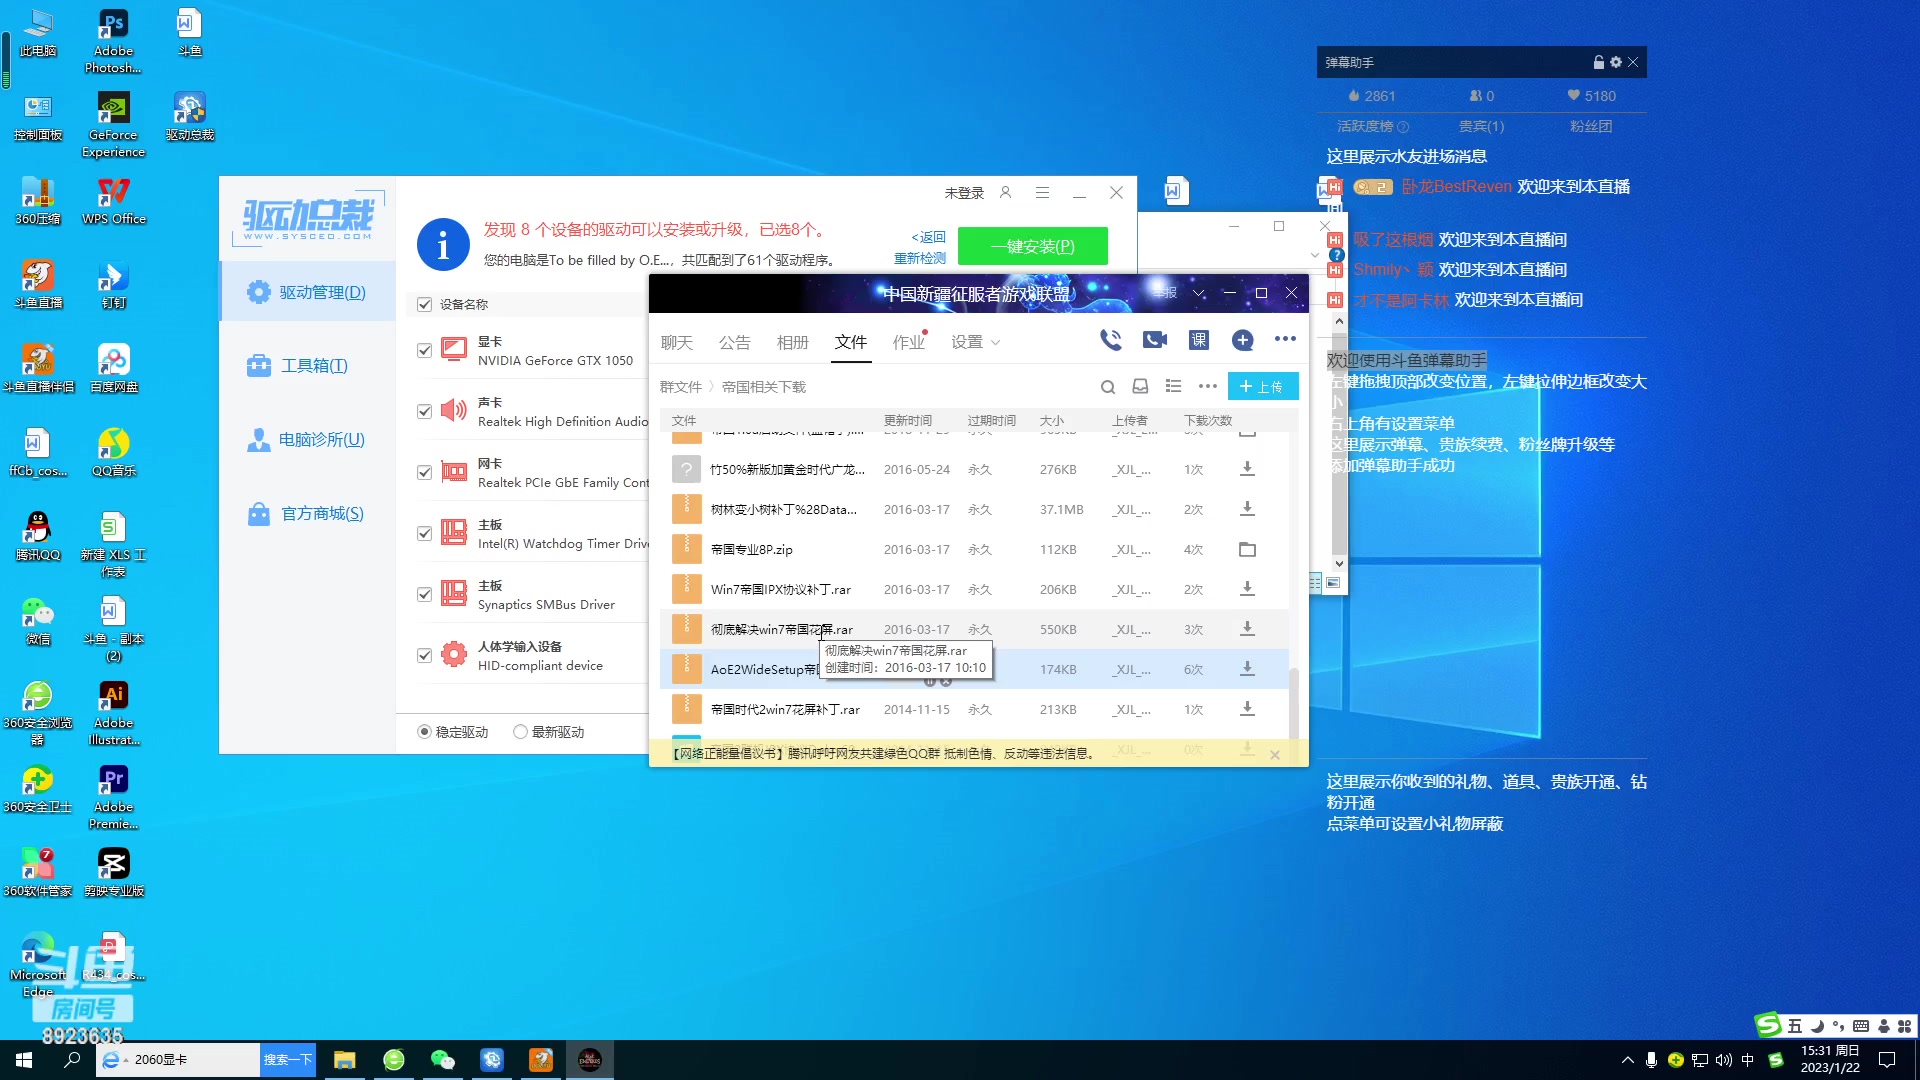This screenshot has width=1920, height=1080.
Task: Open the three-dot menu next to 上传
Action: pos(1207,386)
